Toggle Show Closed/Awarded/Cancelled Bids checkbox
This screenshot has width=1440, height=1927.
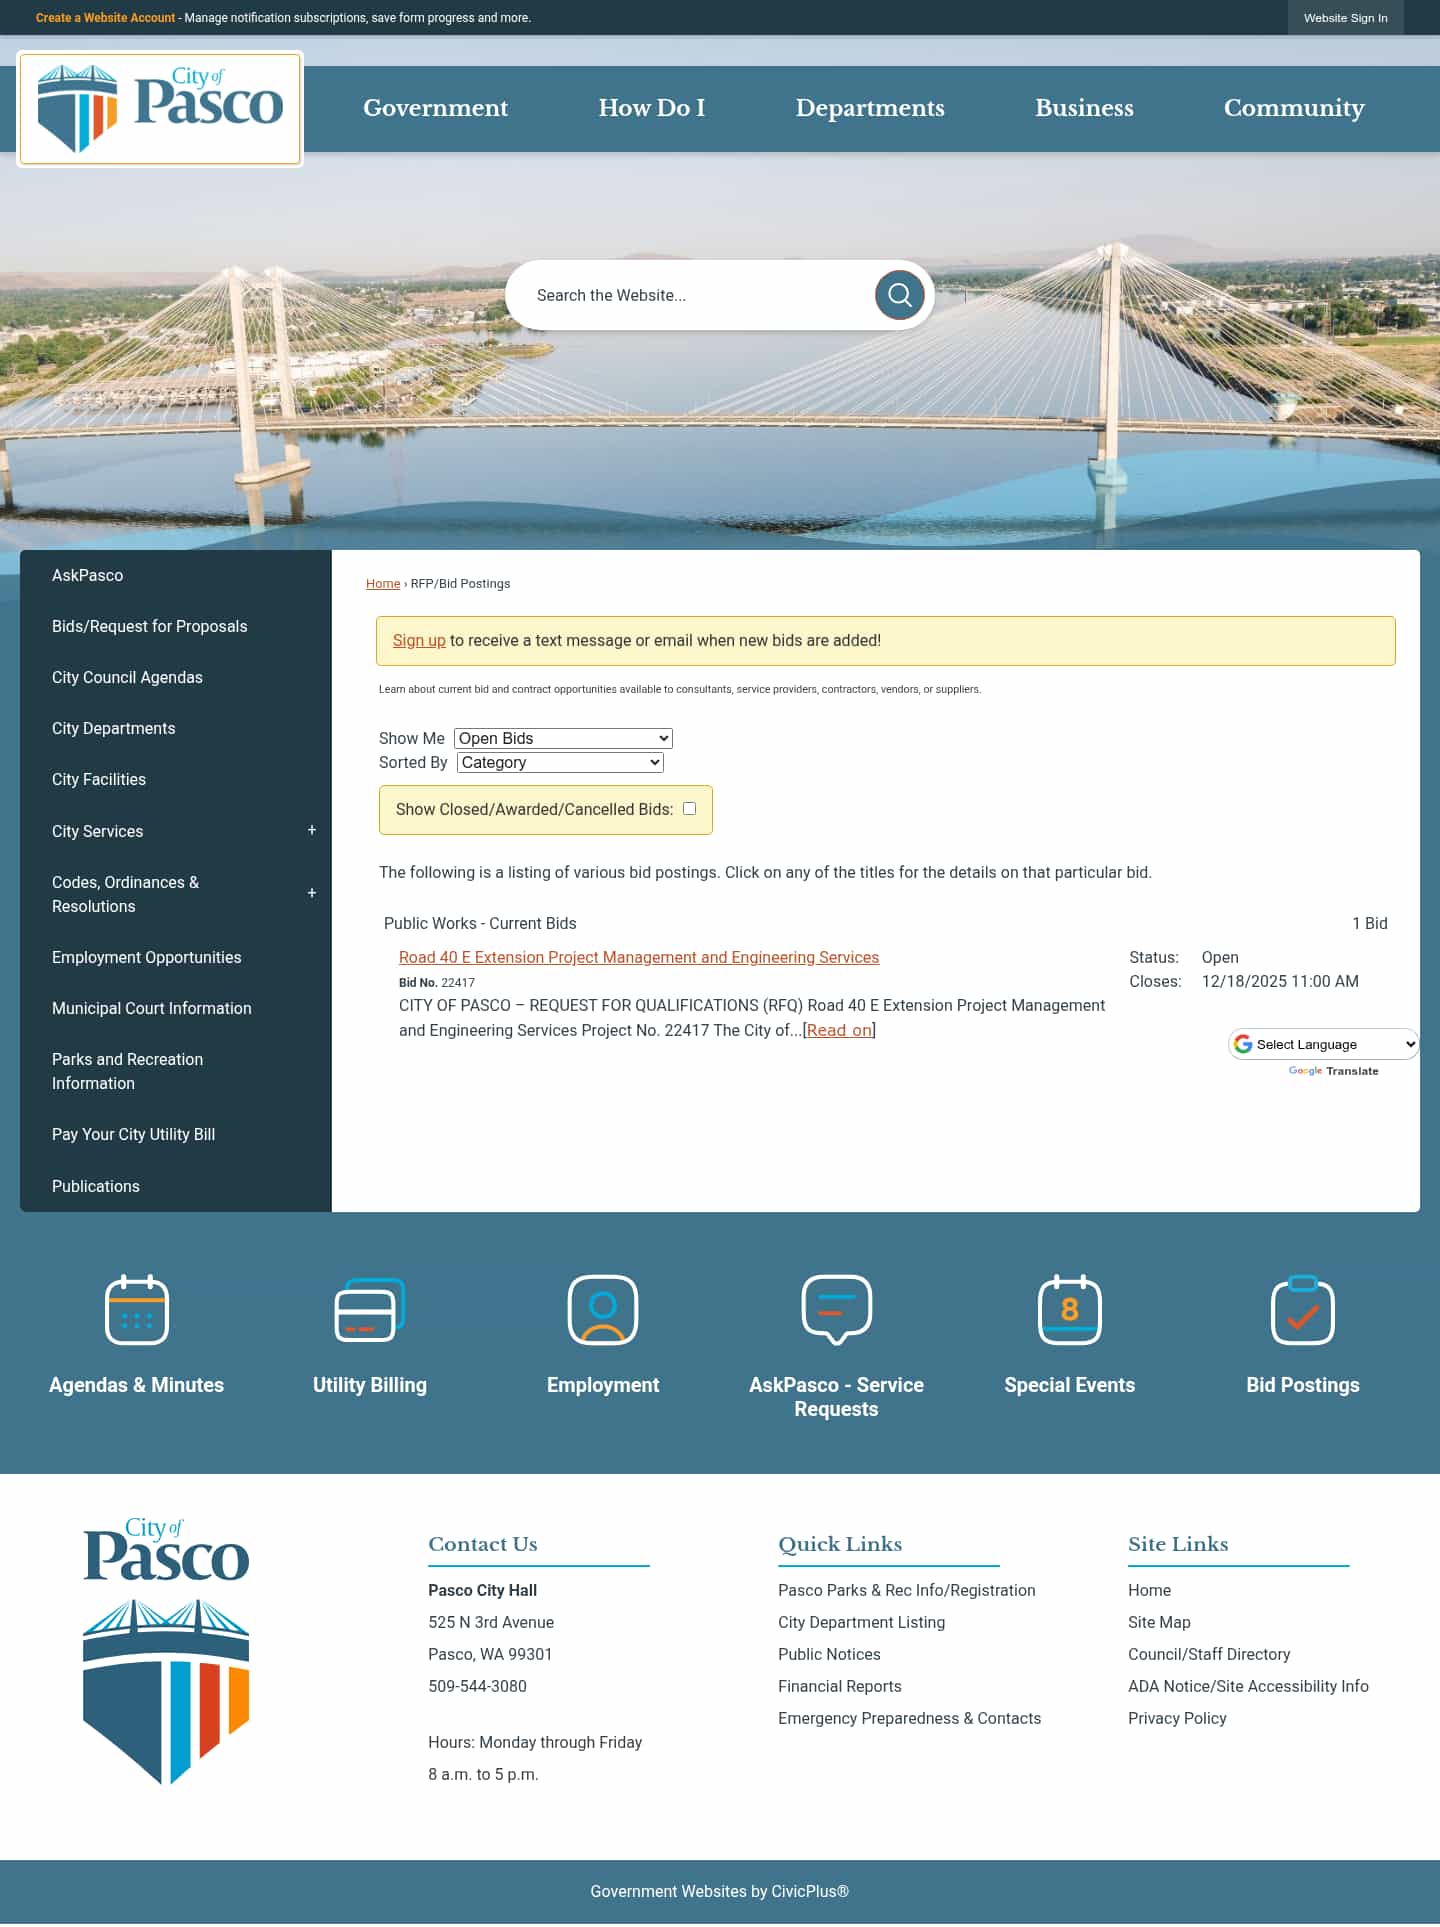click(689, 809)
